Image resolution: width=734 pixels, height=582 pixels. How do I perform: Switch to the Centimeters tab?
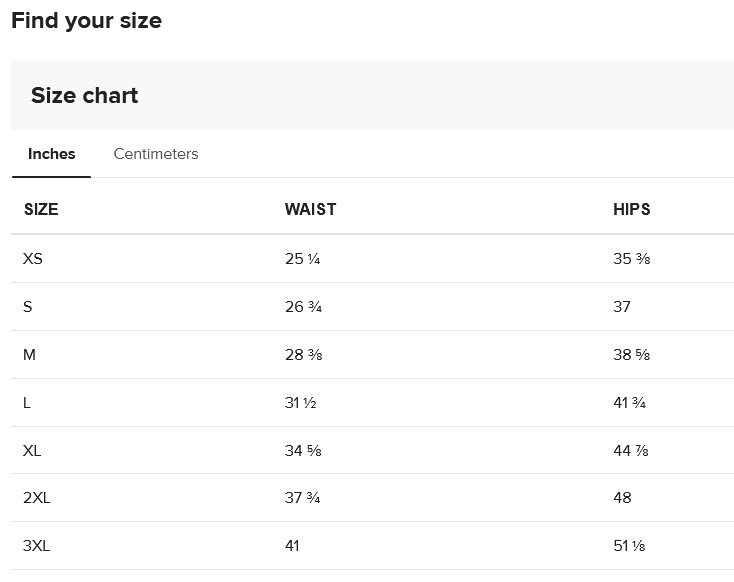point(156,154)
